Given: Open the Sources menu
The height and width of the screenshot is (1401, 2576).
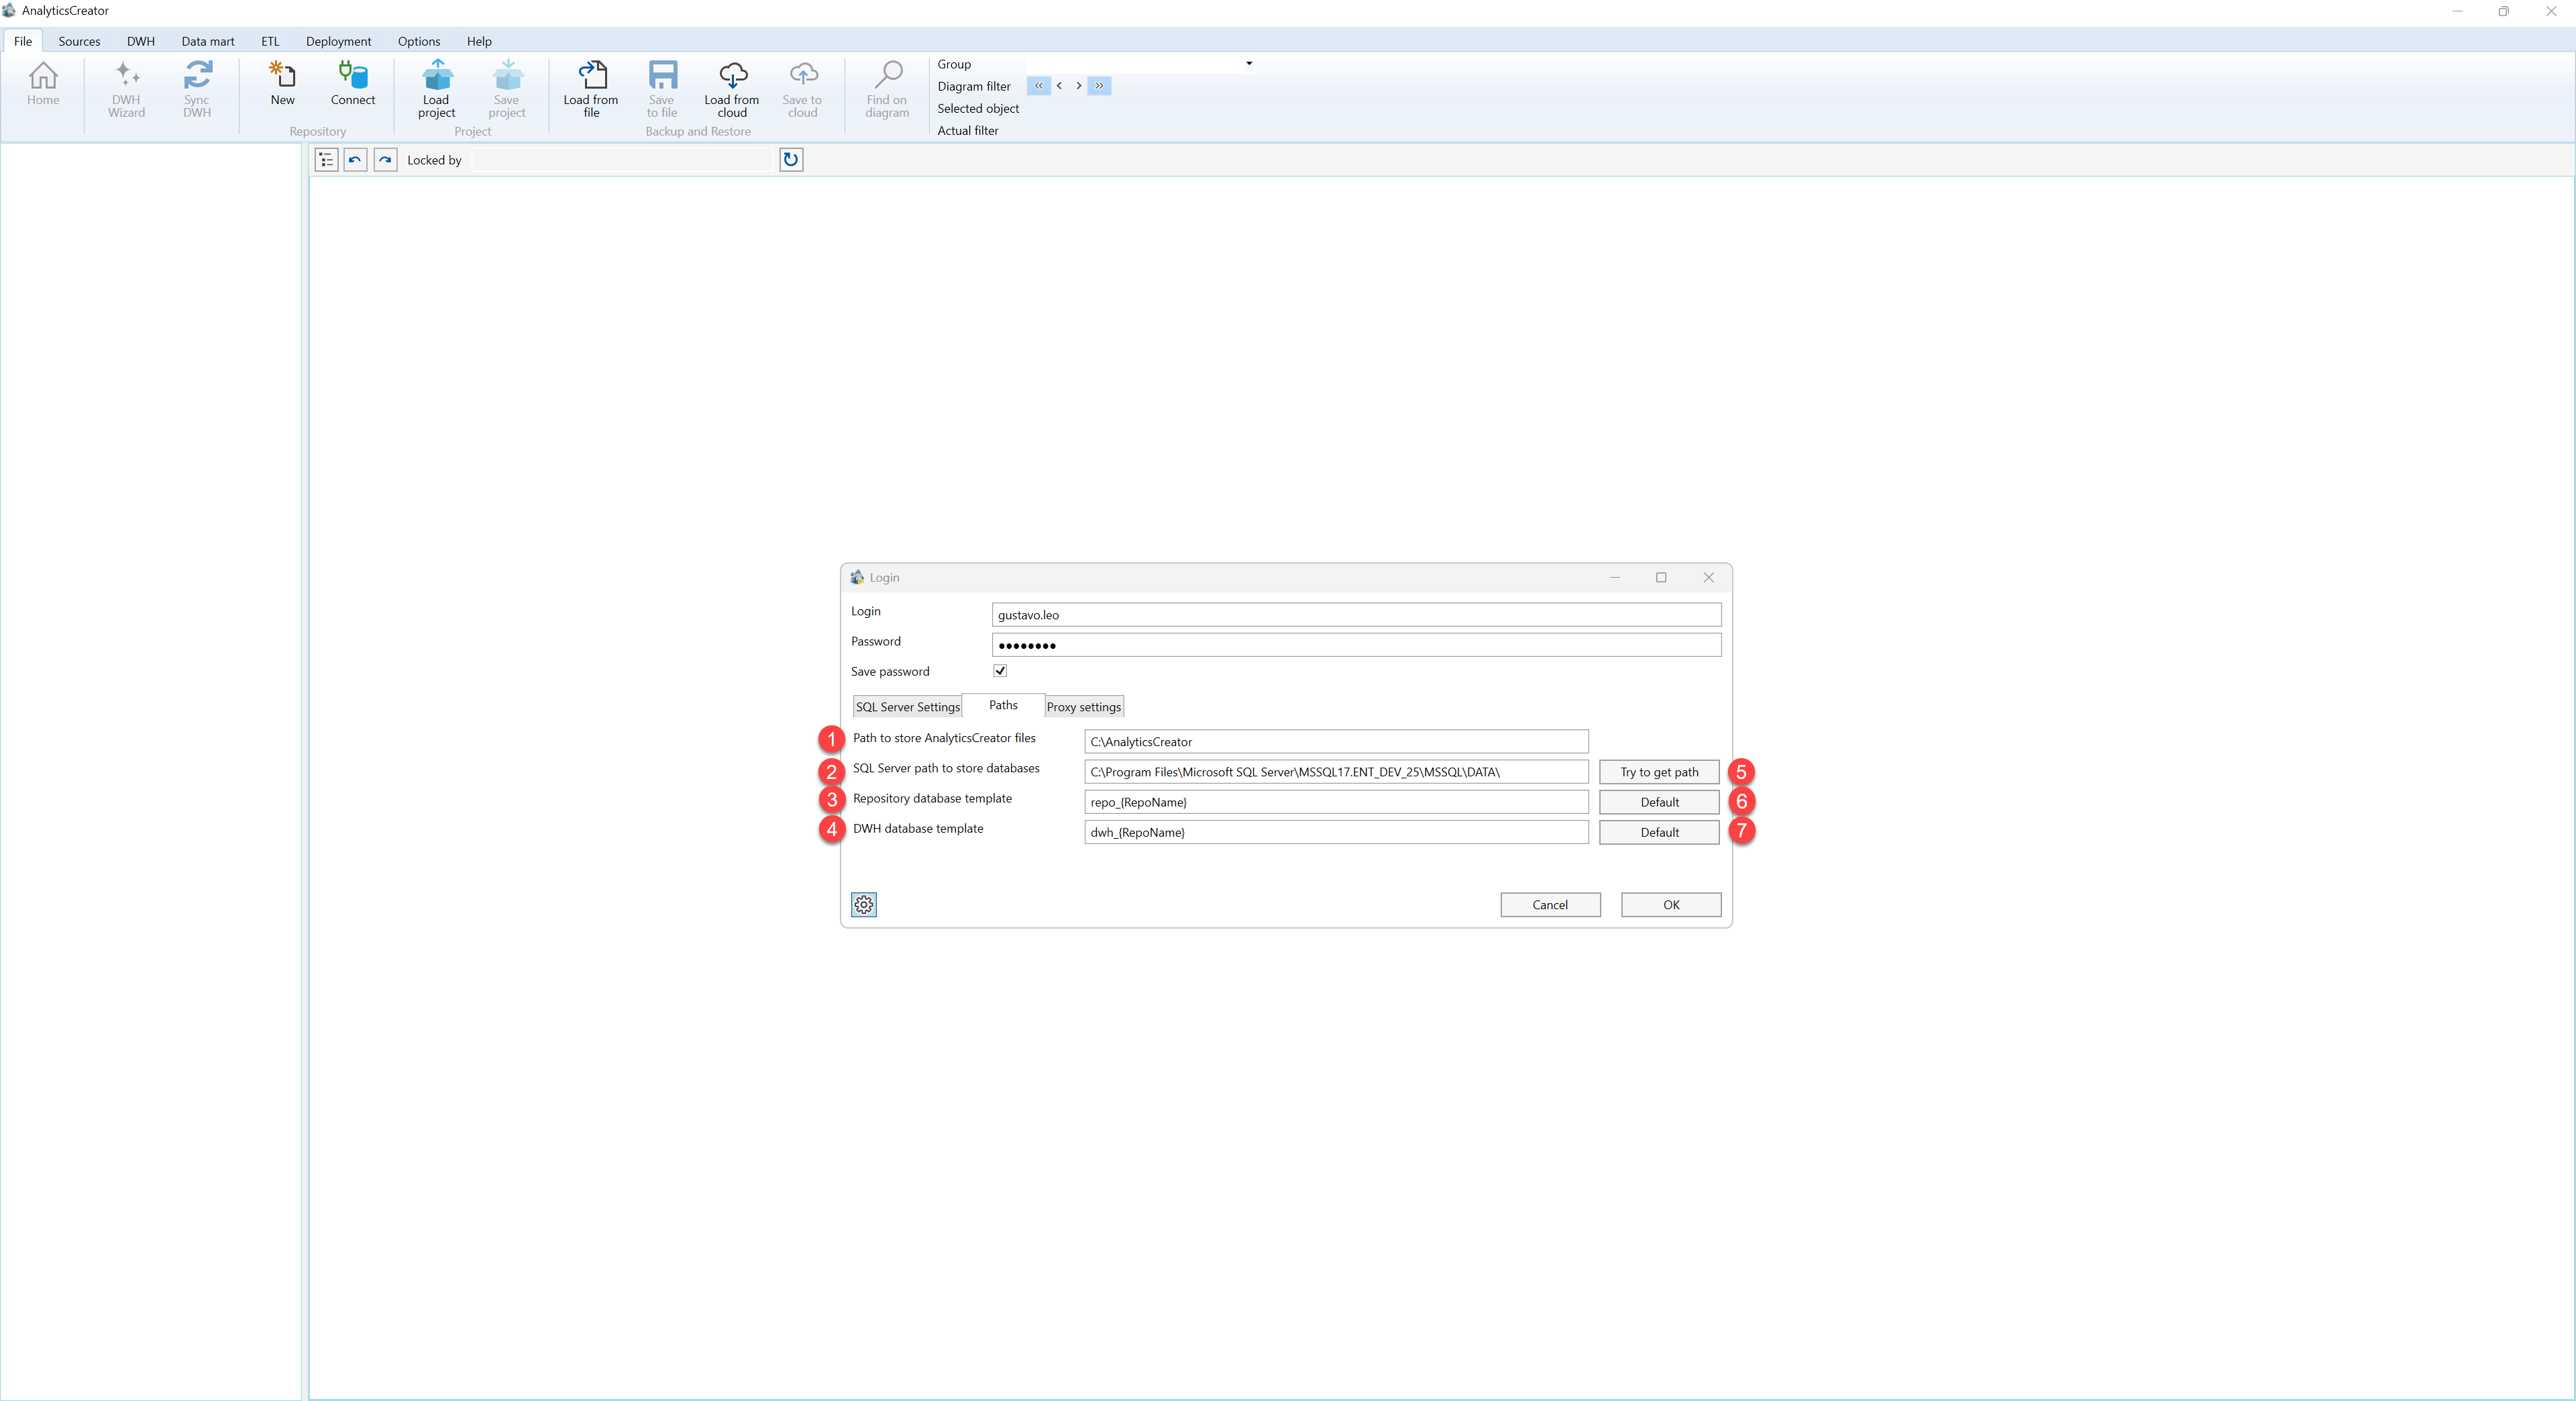Looking at the screenshot, I should pos(79,41).
